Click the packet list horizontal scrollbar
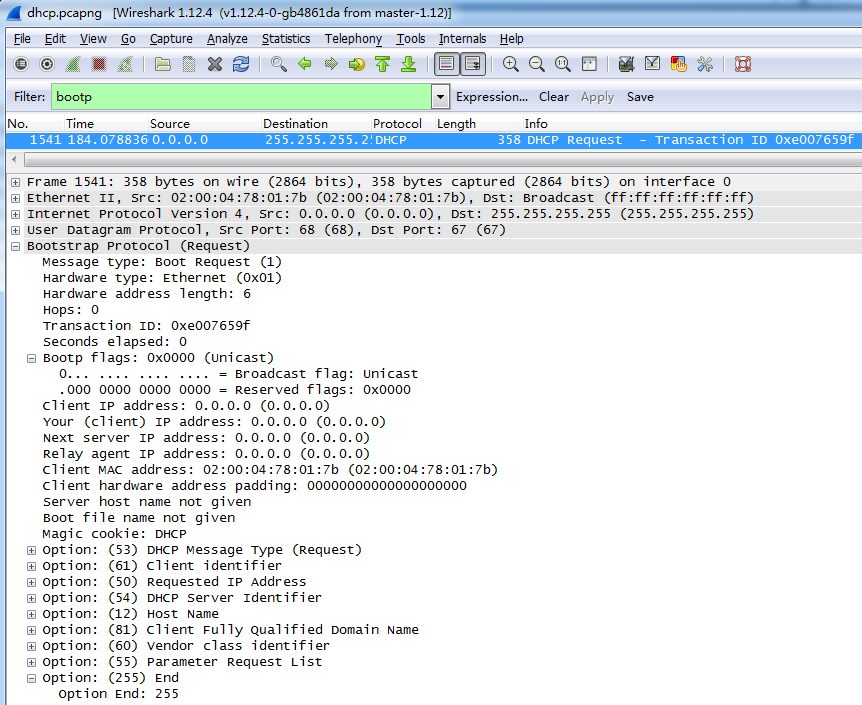This screenshot has width=862, height=705. pos(443,160)
